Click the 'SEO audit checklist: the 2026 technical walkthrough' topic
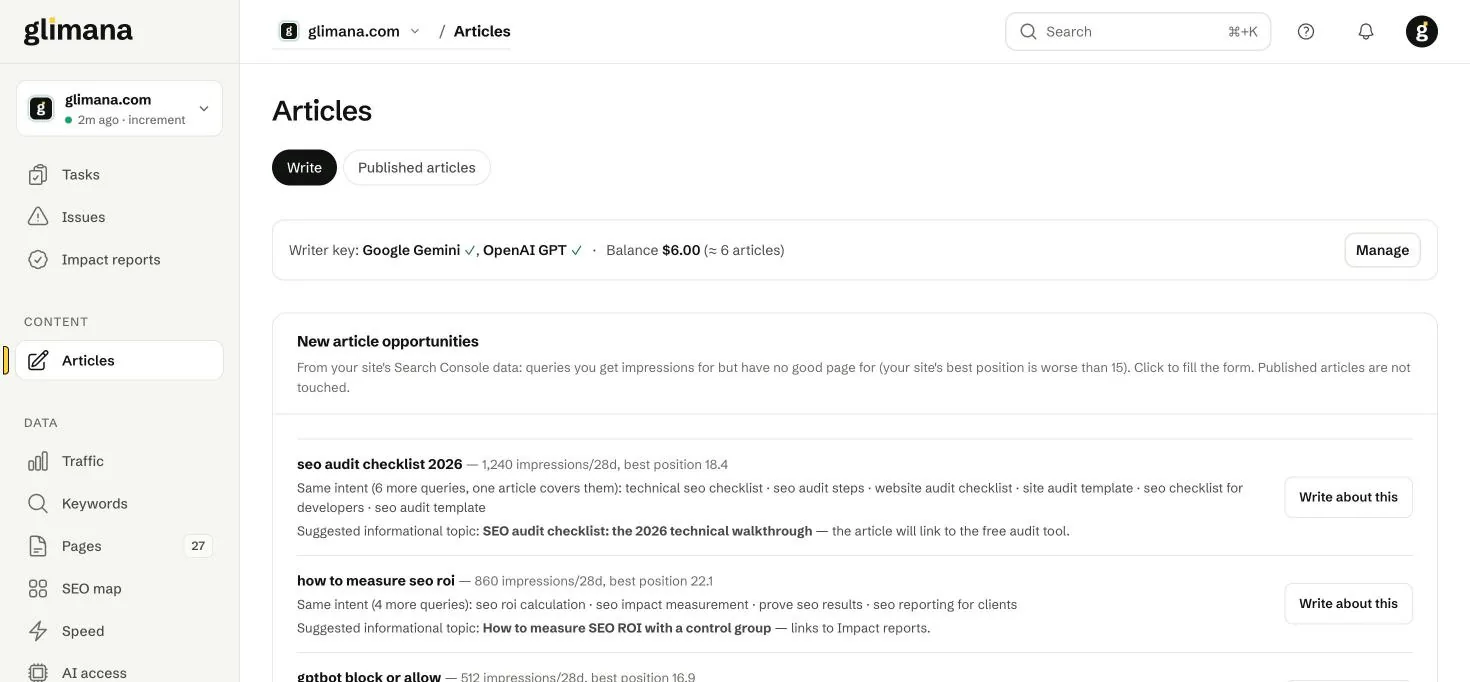This screenshot has height=682, width=1470. tap(648, 531)
